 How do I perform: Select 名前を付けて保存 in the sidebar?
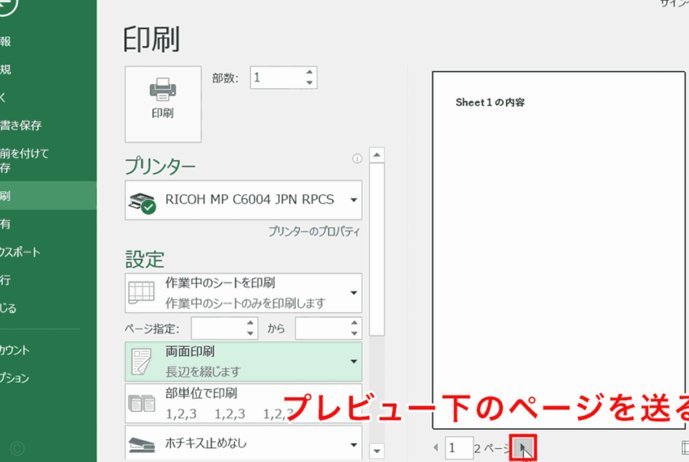(x=48, y=160)
